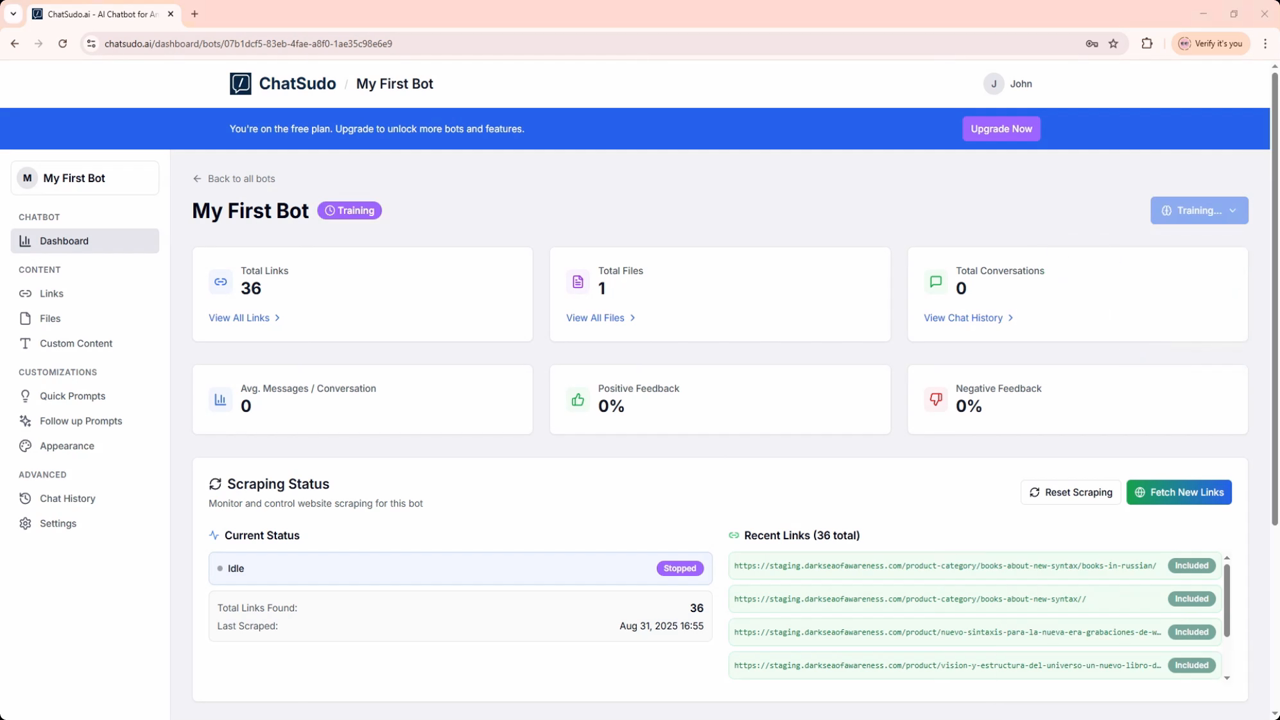Image resolution: width=1280 pixels, height=720 pixels.
Task: Click the password key icon in address bar
Action: 1092,44
